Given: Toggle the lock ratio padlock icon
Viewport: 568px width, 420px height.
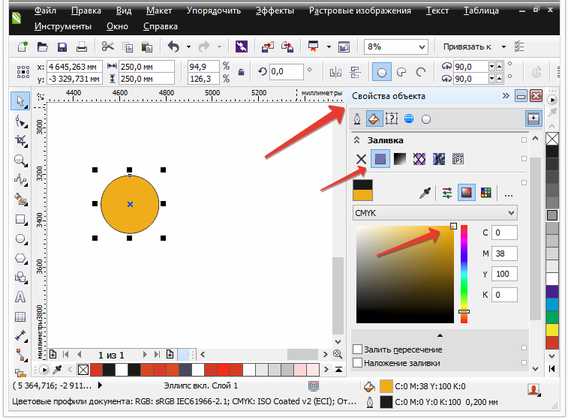Looking at the screenshot, I should 241,72.
